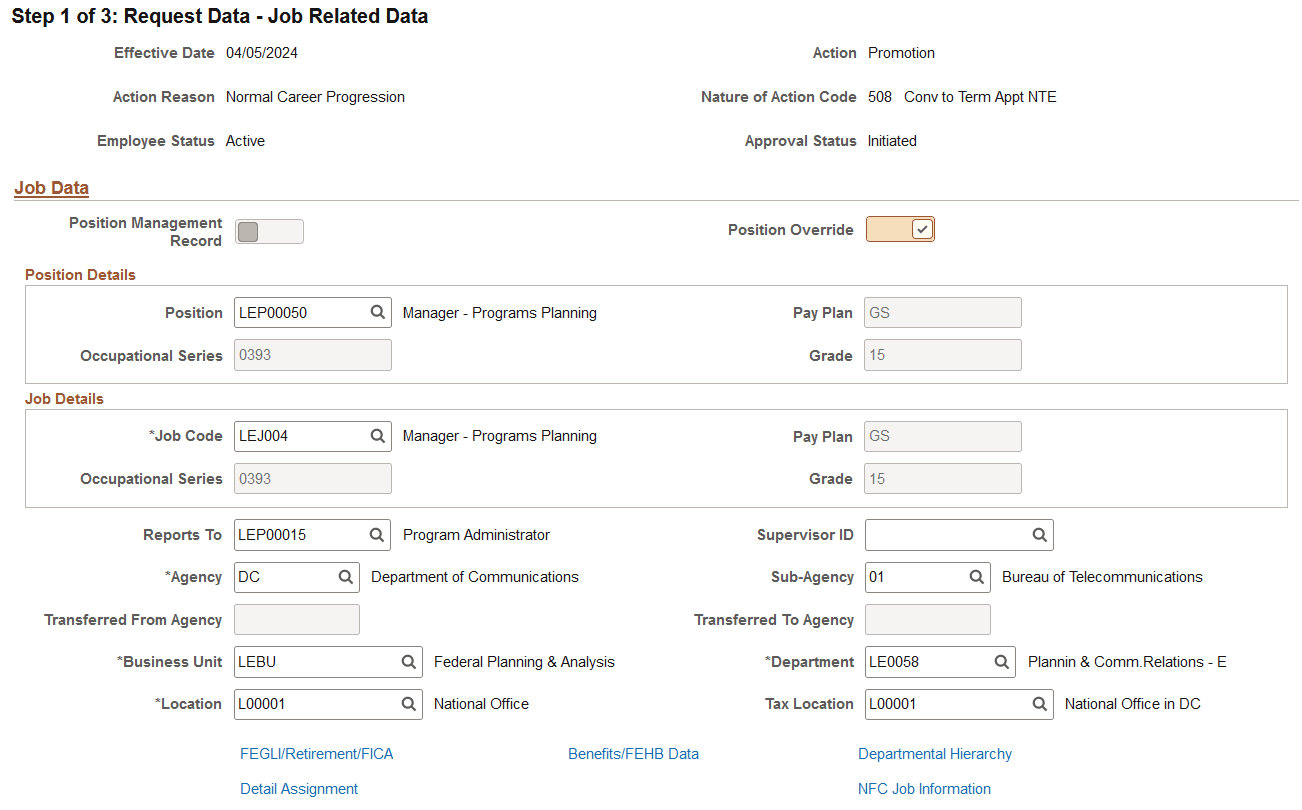The height and width of the screenshot is (810, 1302).
Task: Go to Benefits/FEHB Data link
Action: click(633, 754)
